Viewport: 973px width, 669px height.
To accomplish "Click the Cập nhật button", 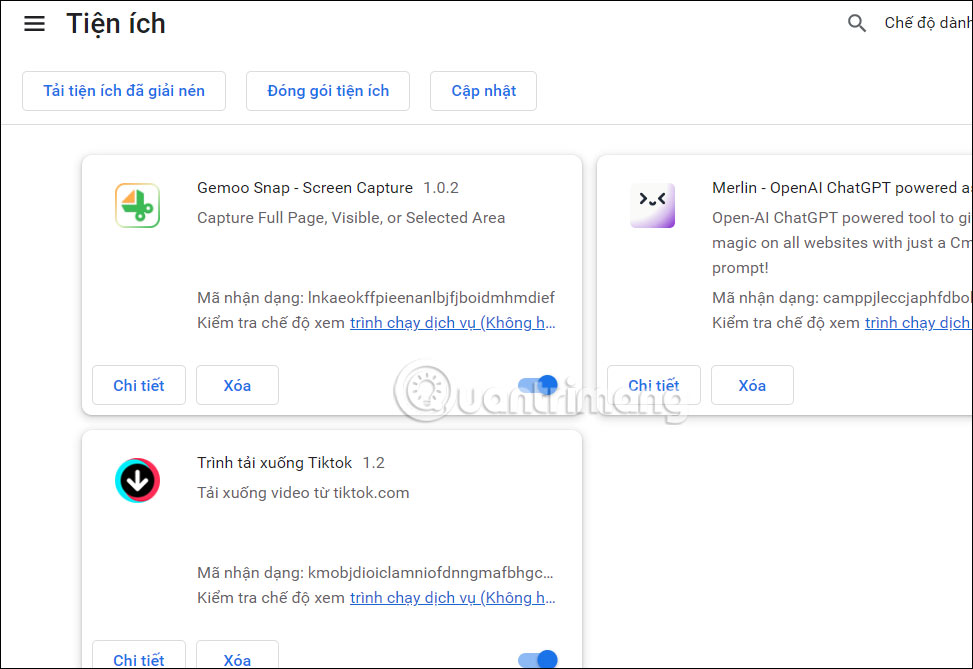I will point(483,91).
